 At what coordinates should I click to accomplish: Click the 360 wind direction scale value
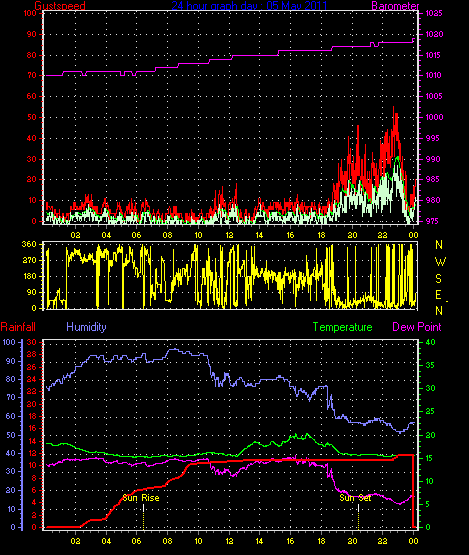click(29, 244)
